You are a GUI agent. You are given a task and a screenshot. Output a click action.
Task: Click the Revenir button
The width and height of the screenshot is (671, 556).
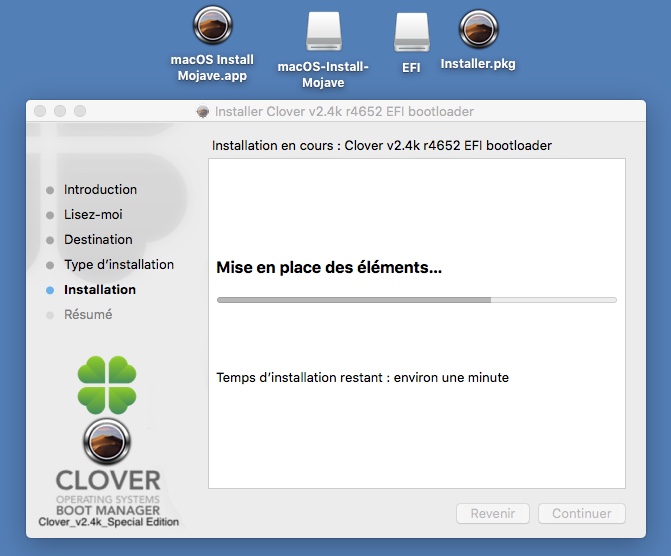pos(493,513)
